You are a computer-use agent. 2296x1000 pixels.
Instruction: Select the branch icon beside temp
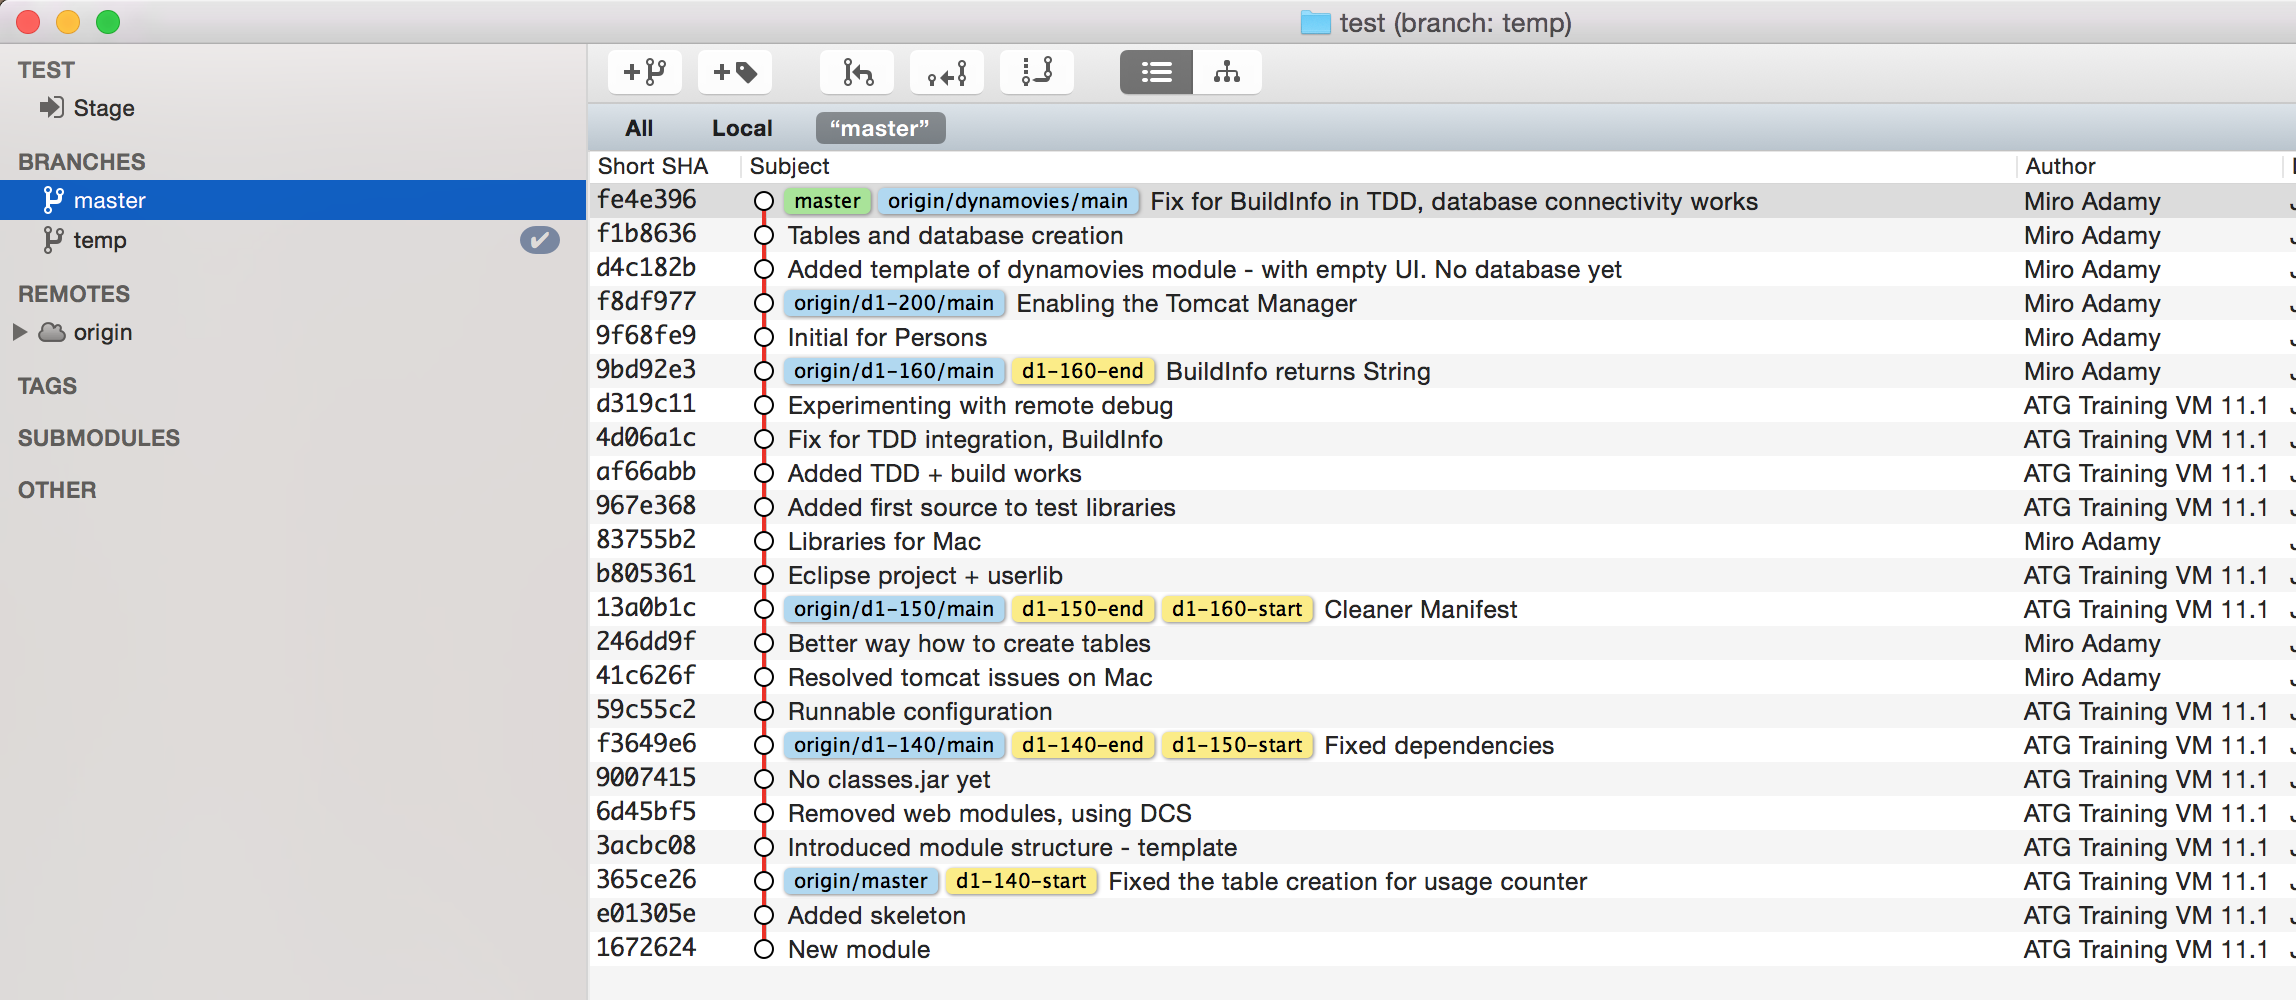click(53, 240)
